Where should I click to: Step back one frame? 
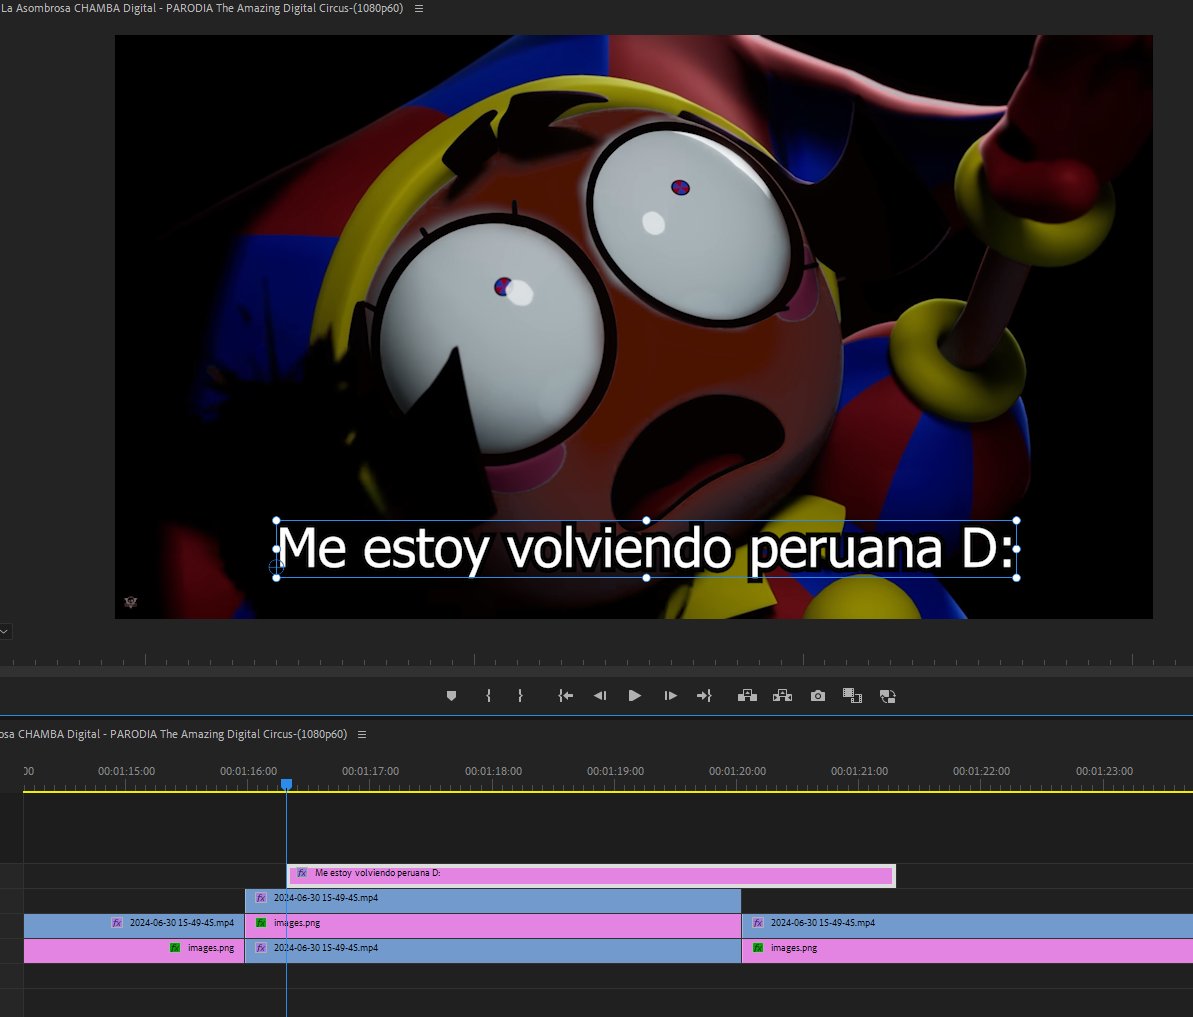point(600,695)
